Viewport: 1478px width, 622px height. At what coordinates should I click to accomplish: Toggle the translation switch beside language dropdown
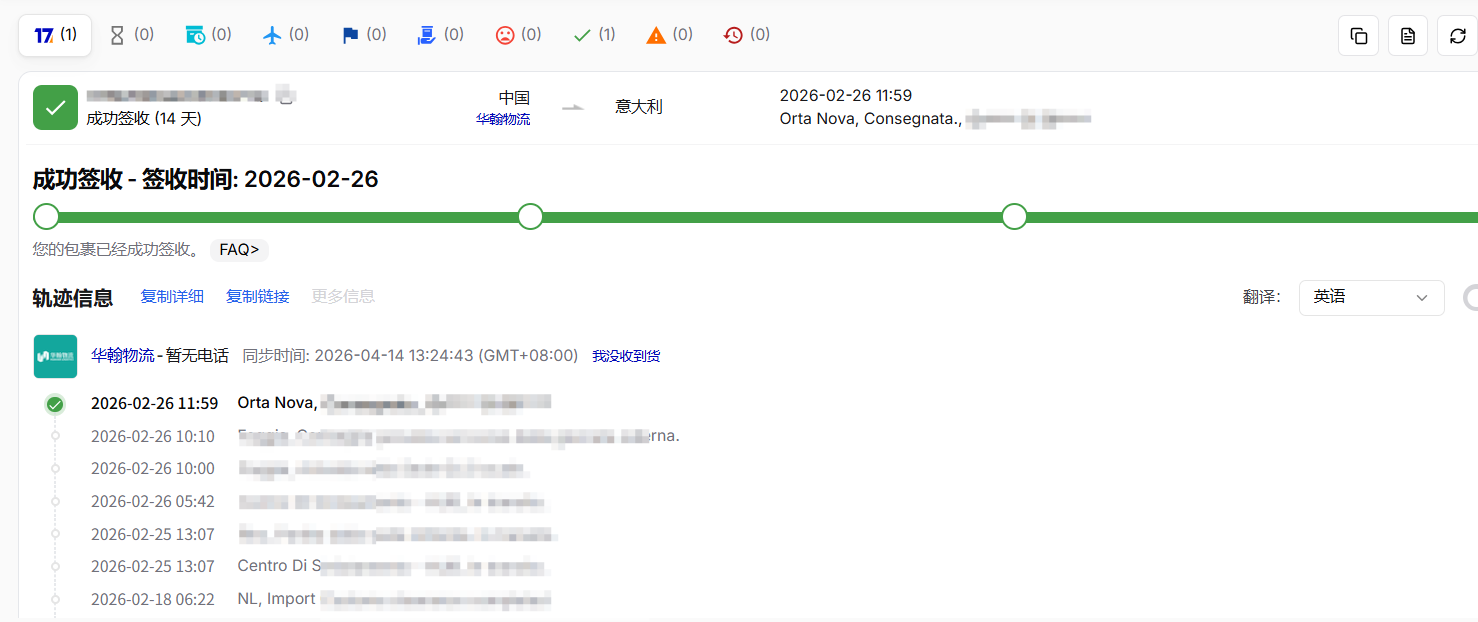click(1471, 298)
